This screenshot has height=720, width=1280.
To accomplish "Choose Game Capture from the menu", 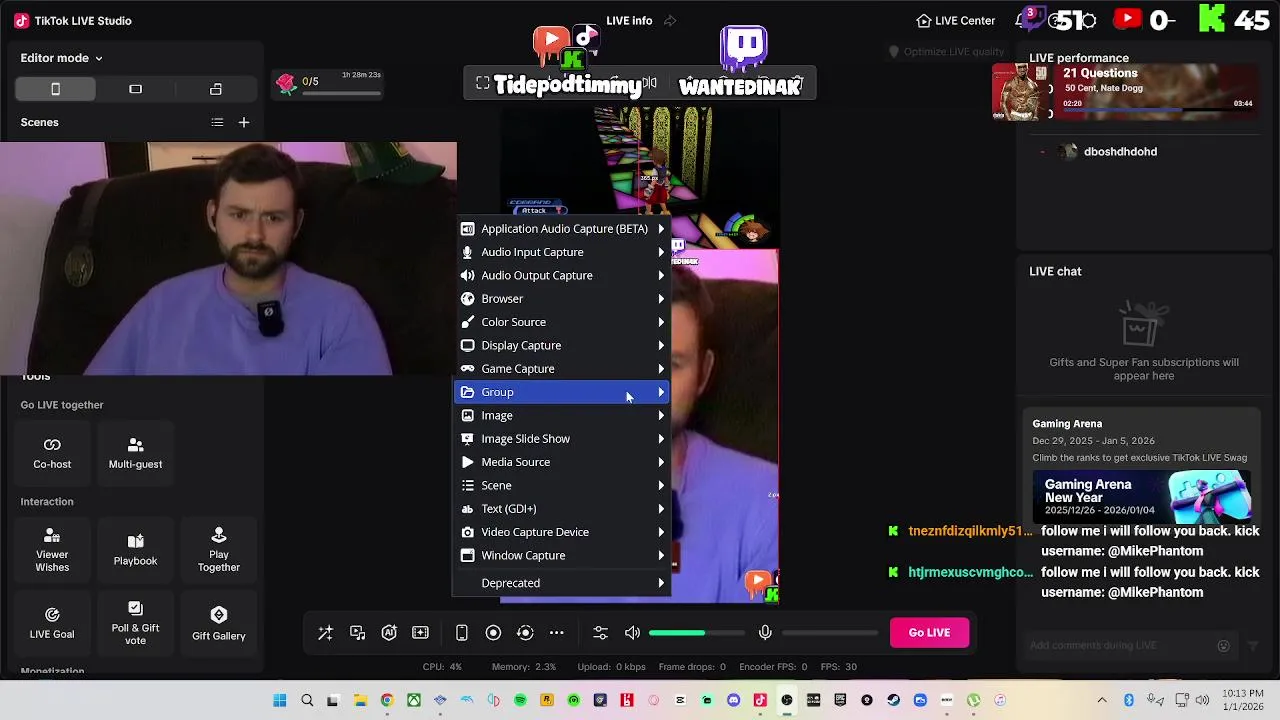I will [562, 369].
